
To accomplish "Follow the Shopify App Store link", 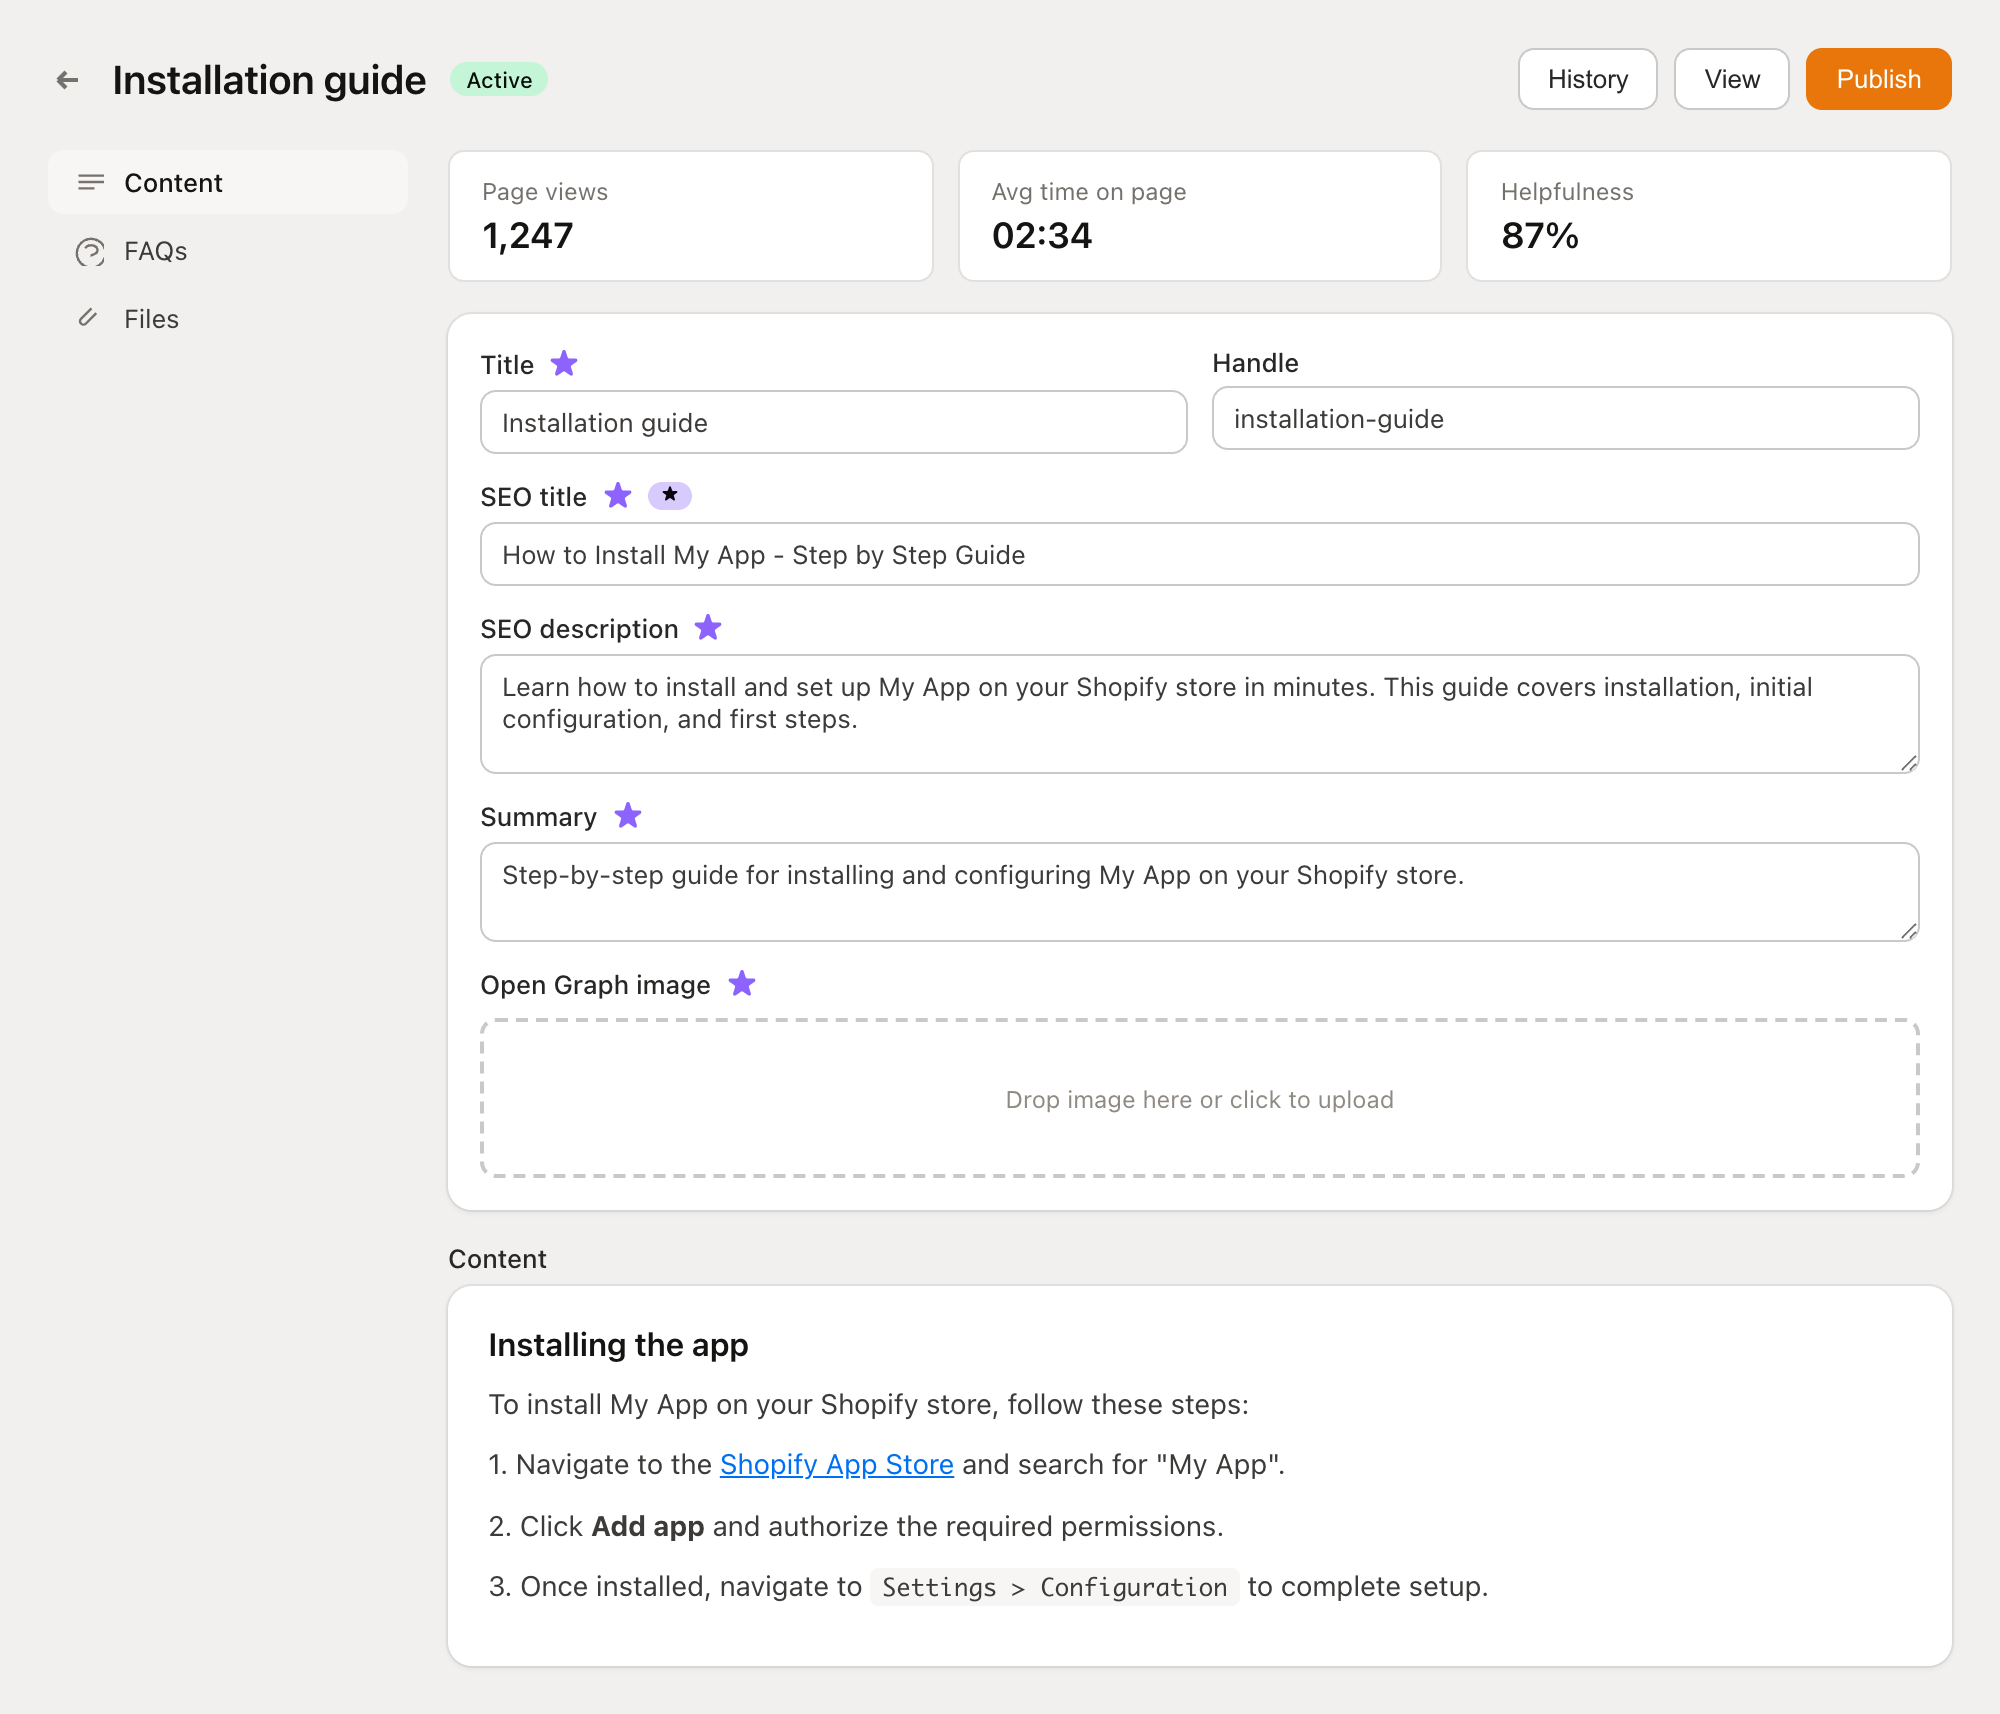I will click(x=836, y=1464).
